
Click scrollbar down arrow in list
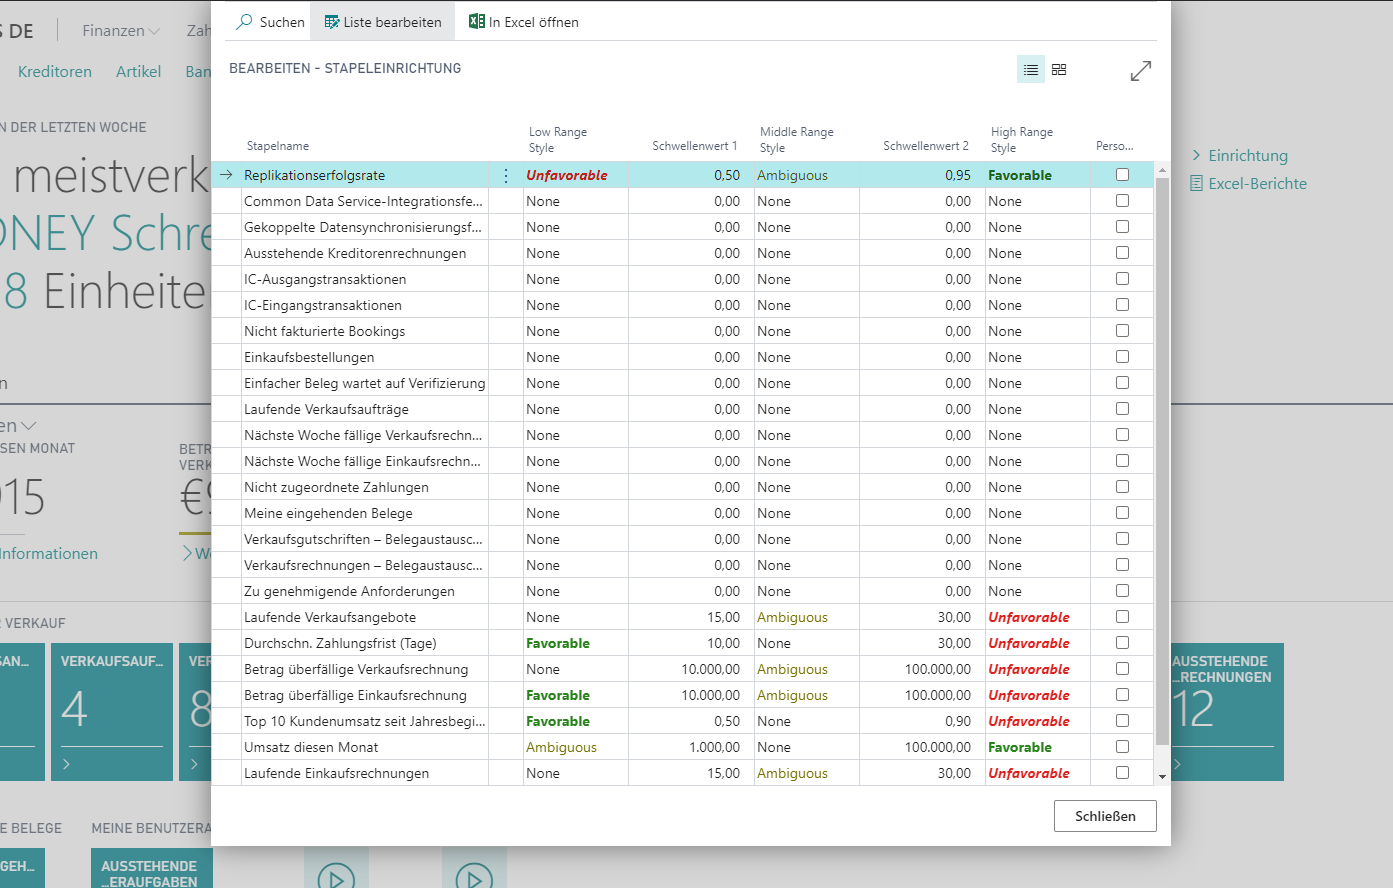[x=1162, y=776]
